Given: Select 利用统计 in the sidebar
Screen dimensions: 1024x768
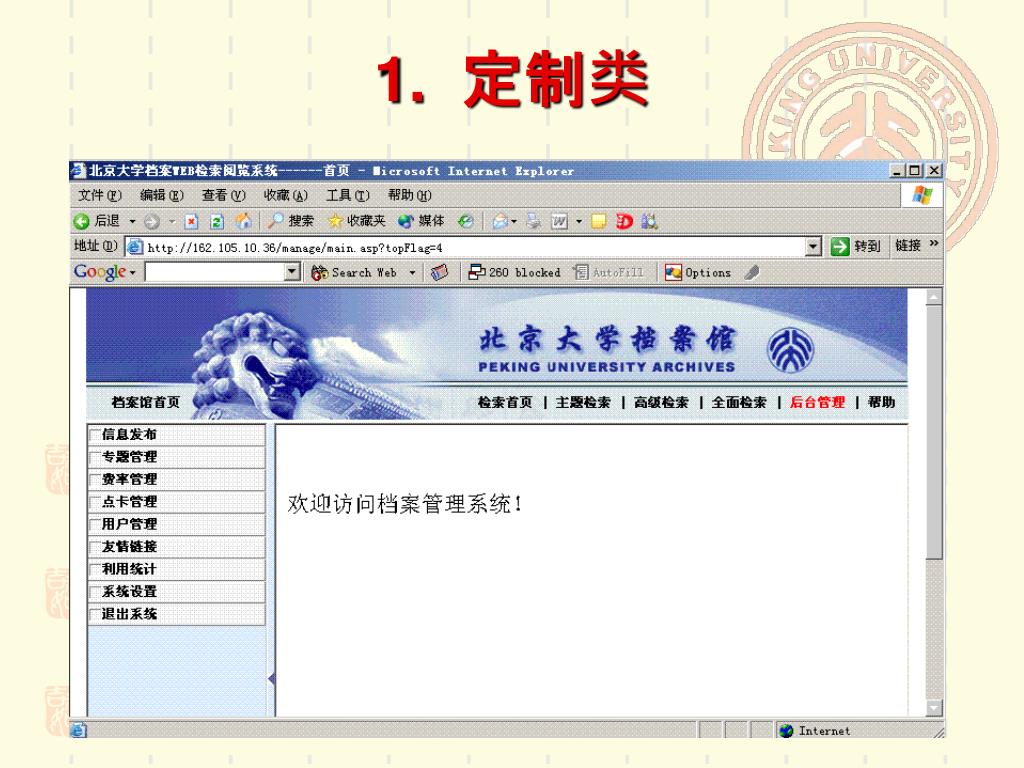Looking at the screenshot, I should coord(176,569).
